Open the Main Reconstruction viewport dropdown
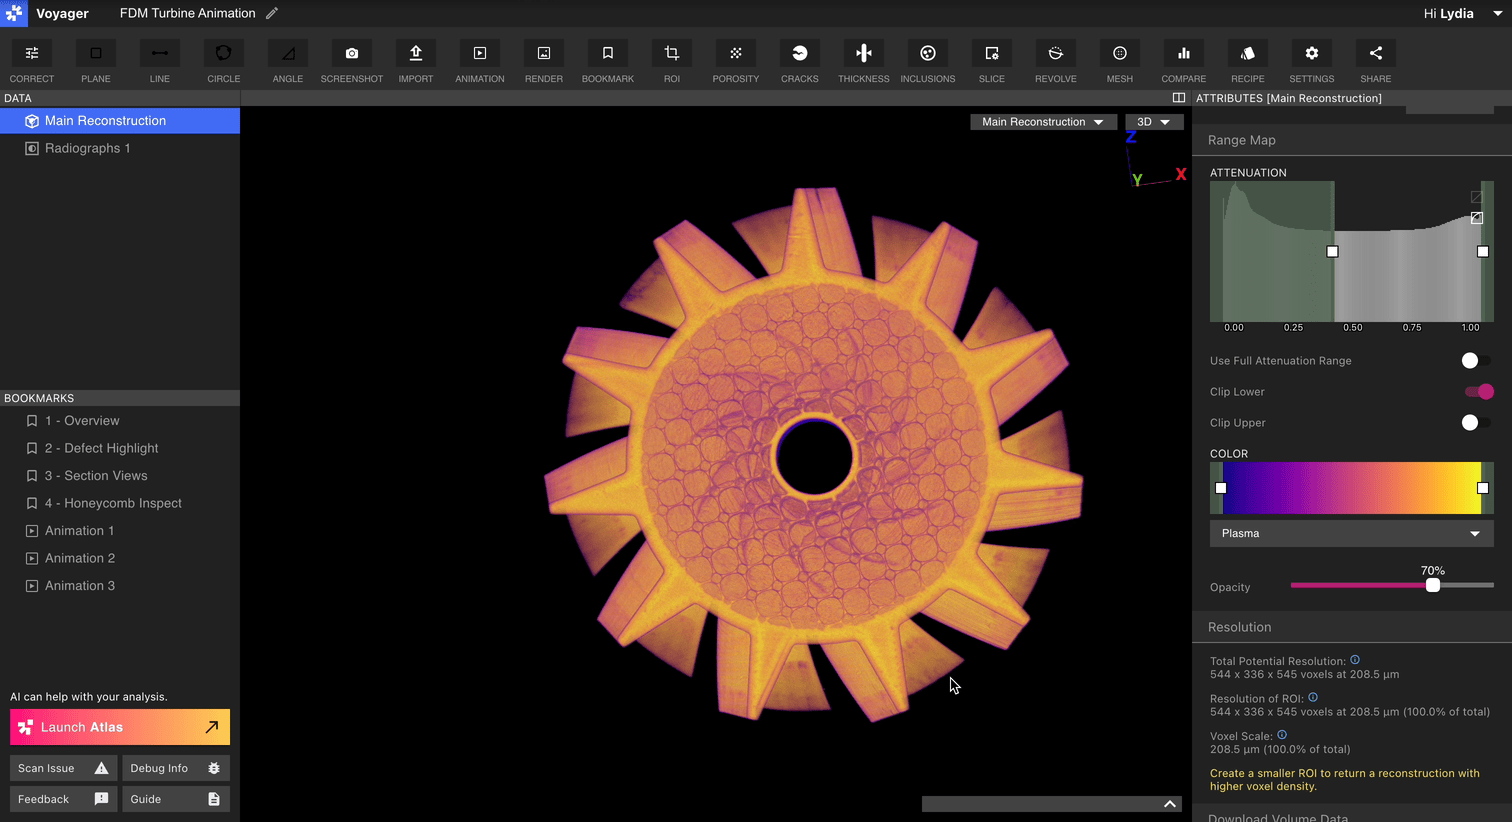The height and width of the screenshot is (822, 1512). coord(1043,120)
